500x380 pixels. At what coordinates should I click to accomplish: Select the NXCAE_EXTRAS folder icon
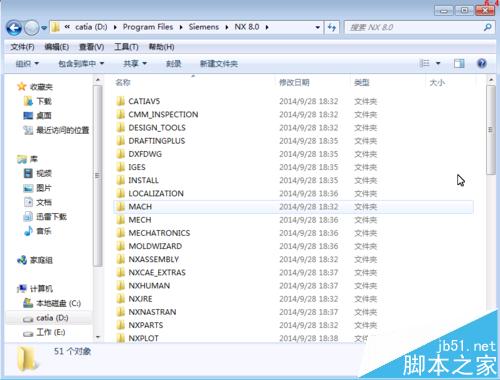point(121,272)
